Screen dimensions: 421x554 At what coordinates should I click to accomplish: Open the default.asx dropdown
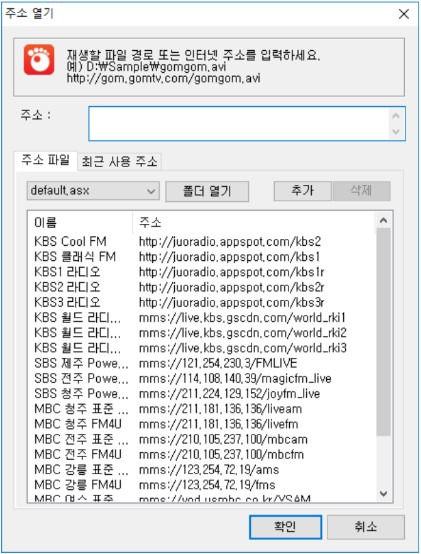point(93,191)
